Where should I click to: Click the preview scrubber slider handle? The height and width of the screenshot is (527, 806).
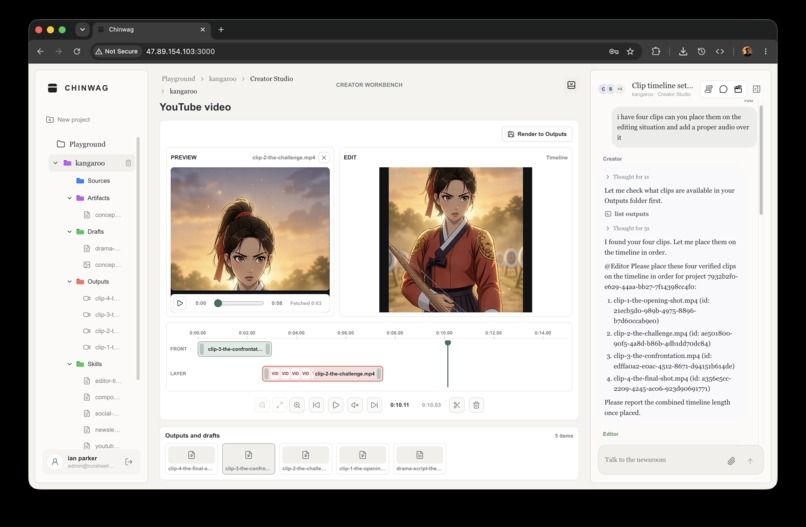pyautogui.click(x=218, y=303)
